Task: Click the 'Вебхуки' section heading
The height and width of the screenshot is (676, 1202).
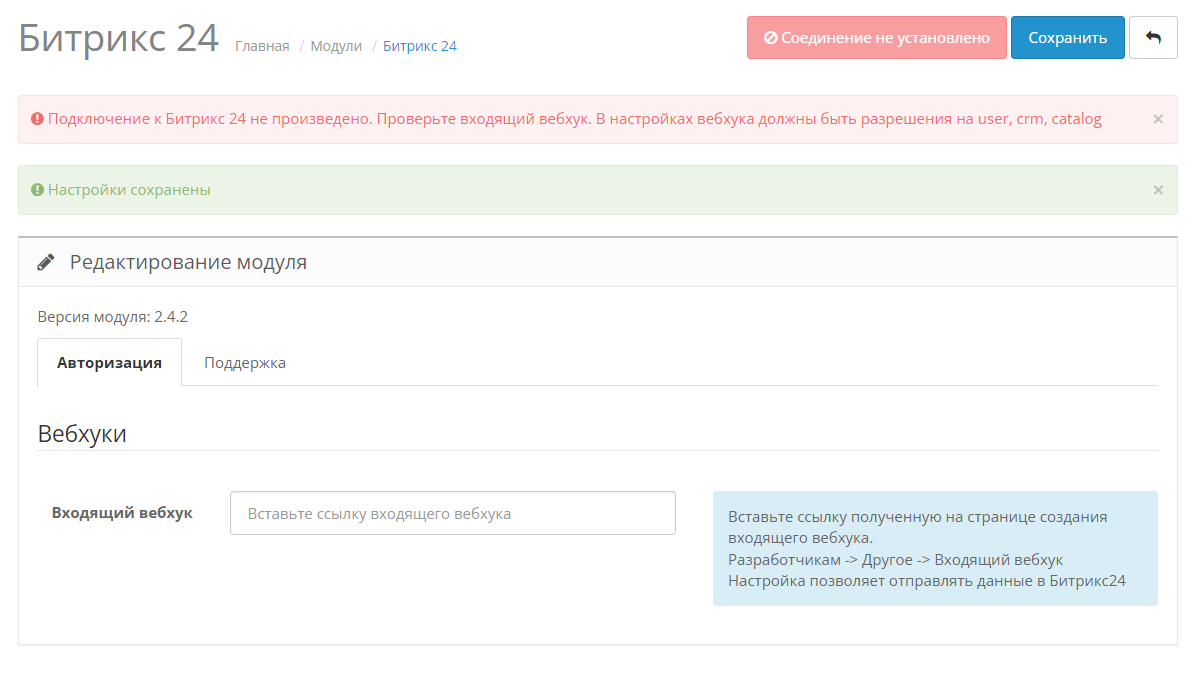Action: (82, 434)
